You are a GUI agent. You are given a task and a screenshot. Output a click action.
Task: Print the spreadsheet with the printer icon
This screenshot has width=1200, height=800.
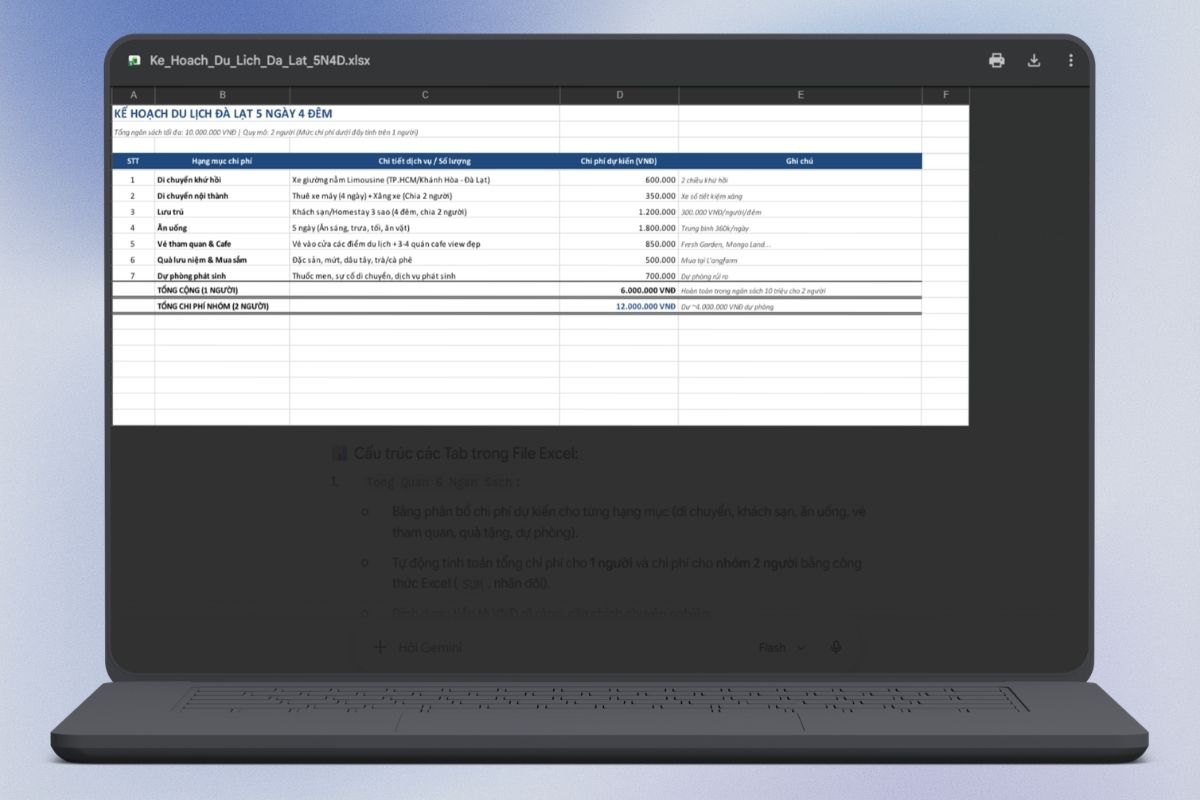pyautogui.click(x=997, y=60)
